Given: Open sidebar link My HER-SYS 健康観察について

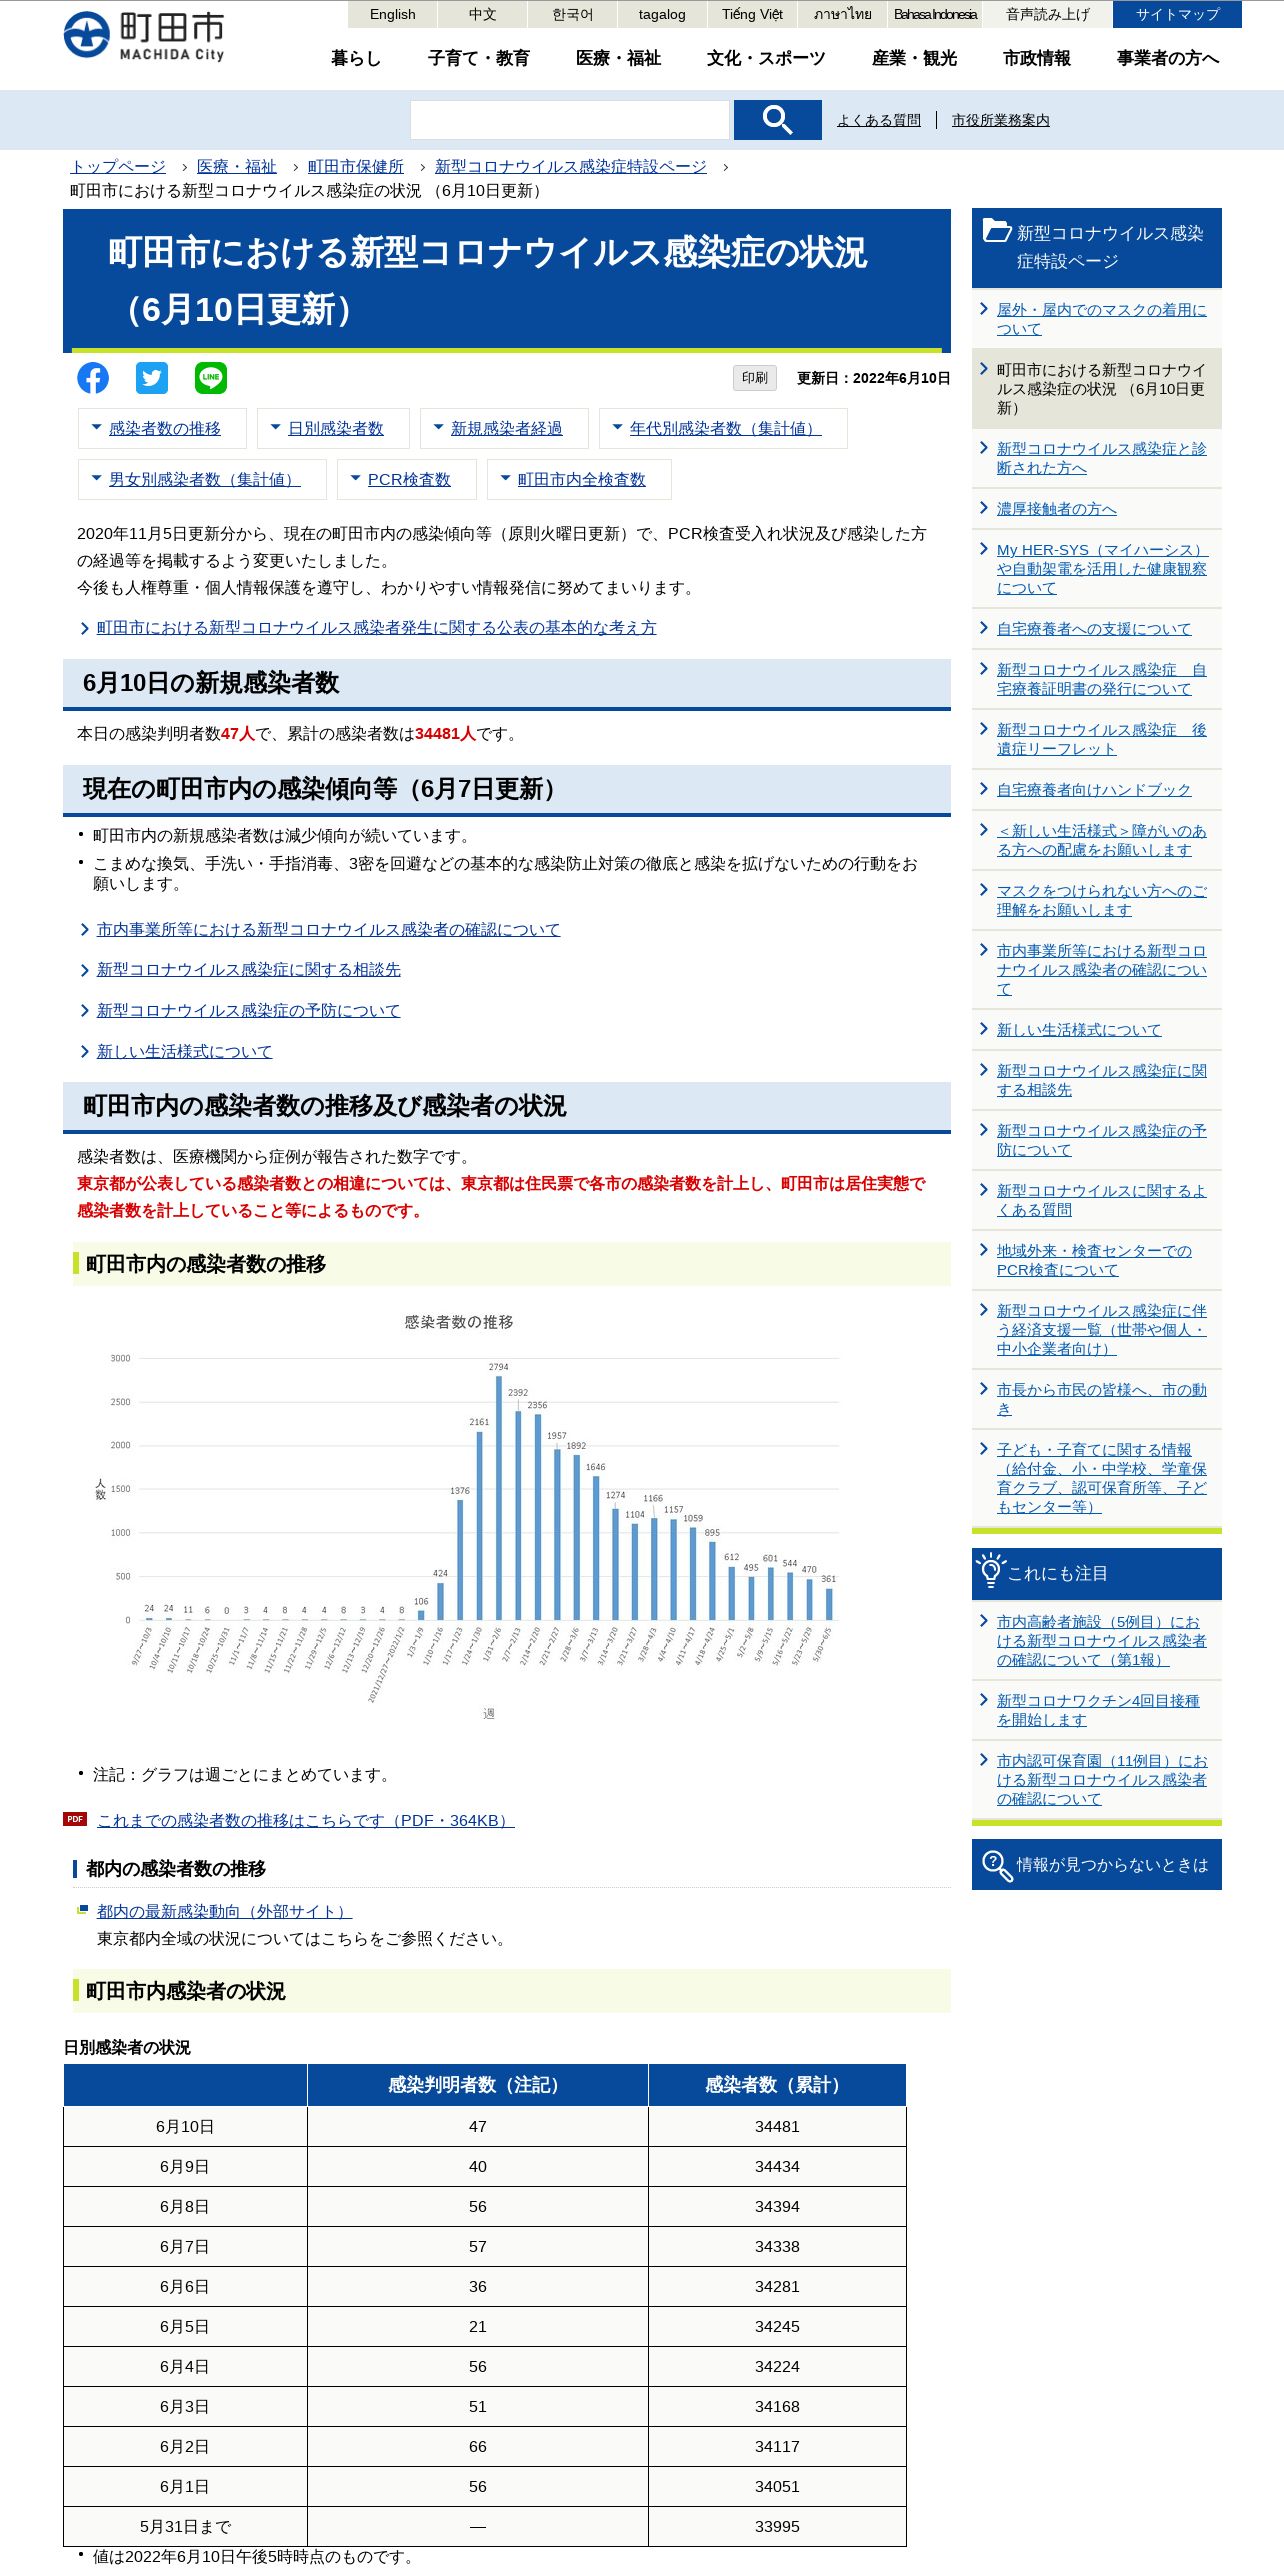Looking at the screenshot, I should pos(1102,569).
